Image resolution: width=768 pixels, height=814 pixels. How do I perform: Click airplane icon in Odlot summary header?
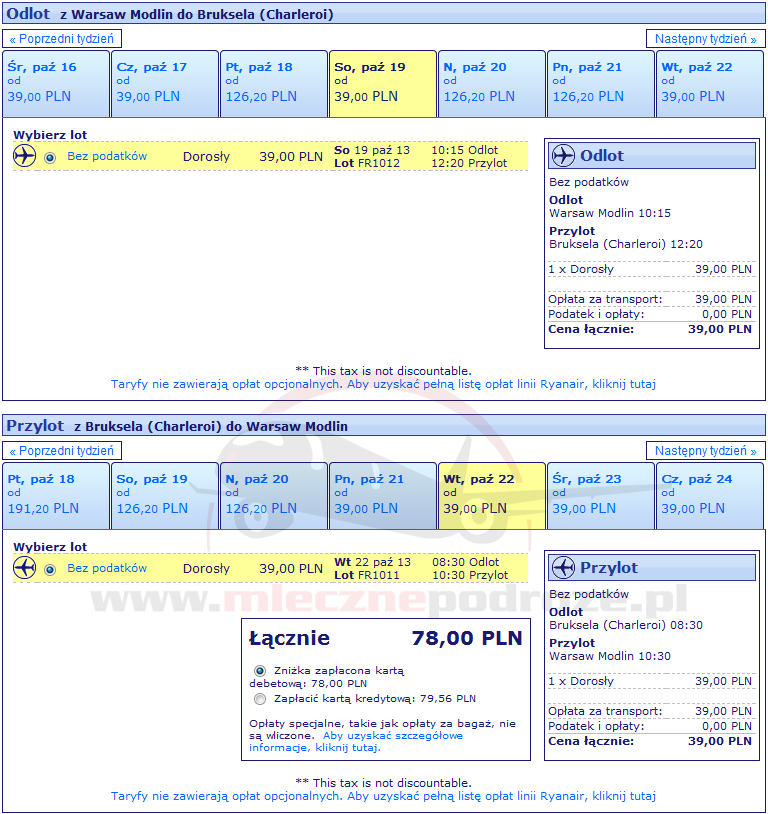(564, 156)
